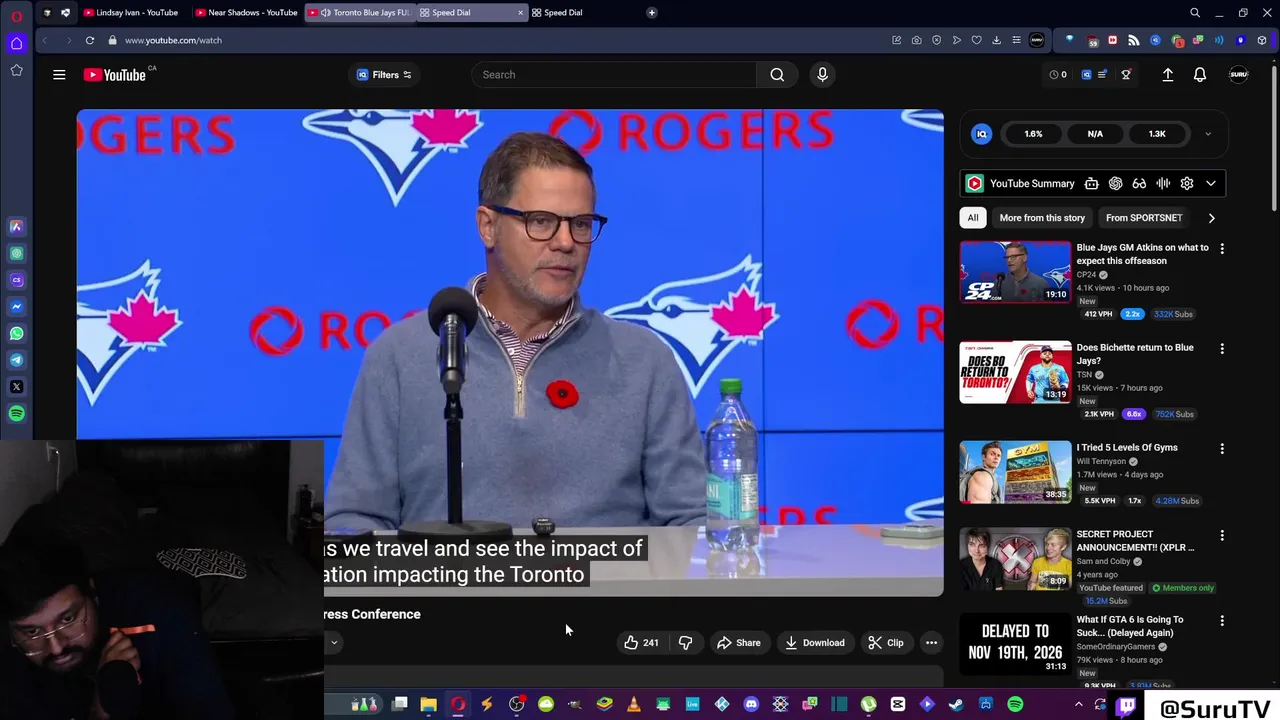Show more filter chips with the arrow
This screenshot has width=1280, height=720.
[x=1211, y=218]
